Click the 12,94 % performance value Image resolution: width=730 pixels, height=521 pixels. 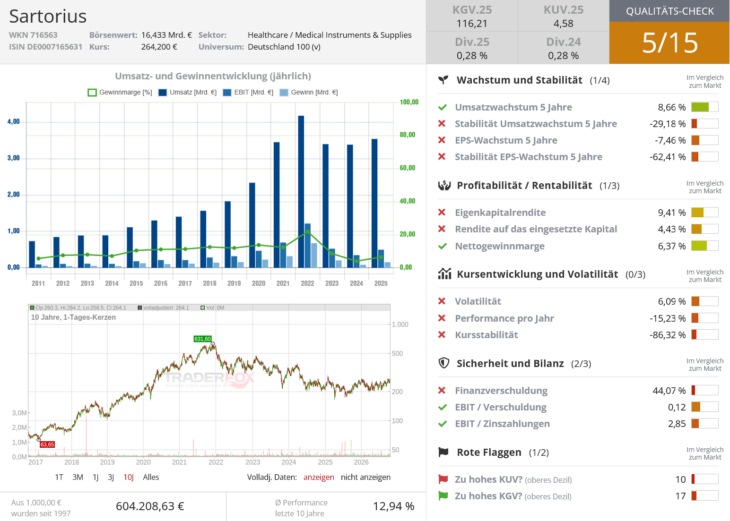coord(393,506)
